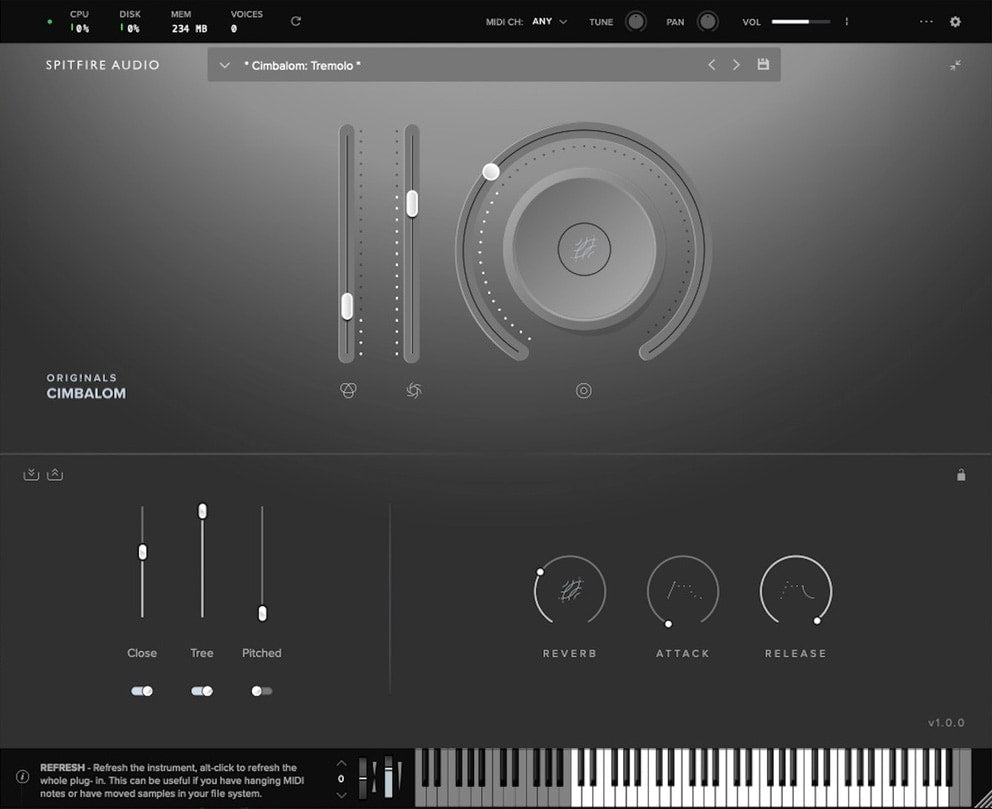Toggle the Close microphone switch

point(142,691)
